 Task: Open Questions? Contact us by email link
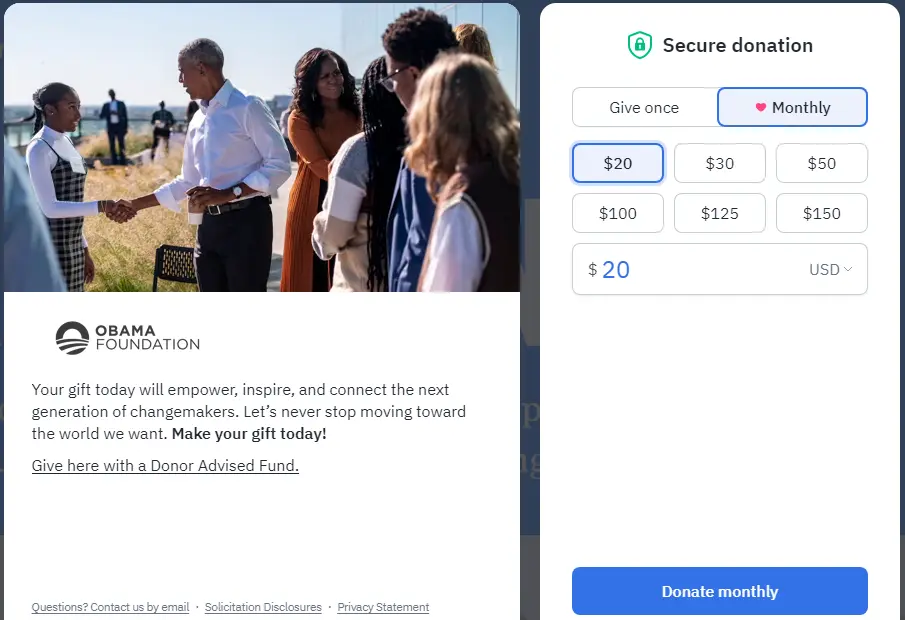coord(110,607)
